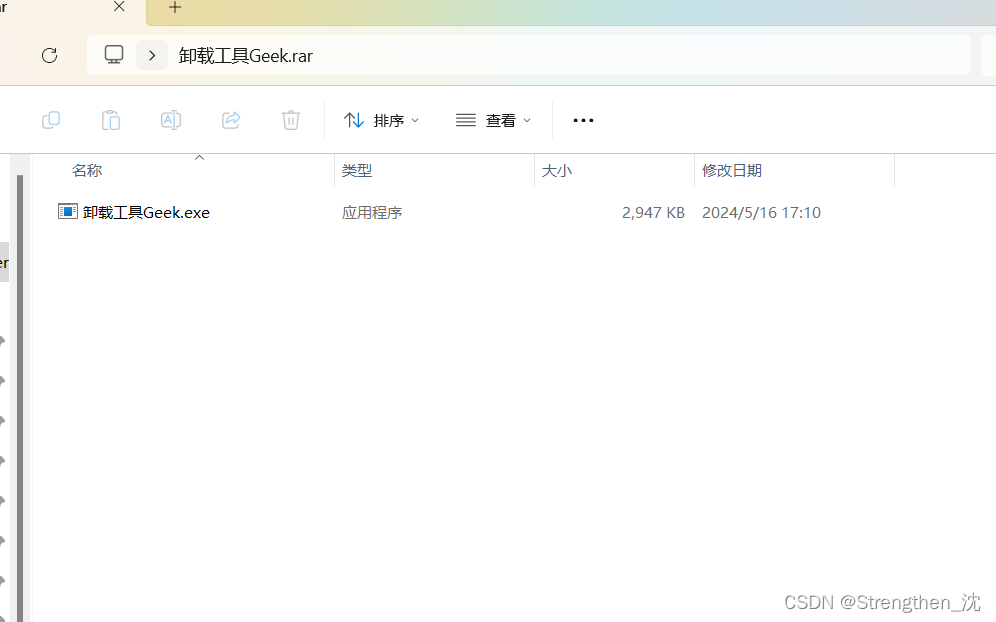Click the Paste toolbar icon

111,120
